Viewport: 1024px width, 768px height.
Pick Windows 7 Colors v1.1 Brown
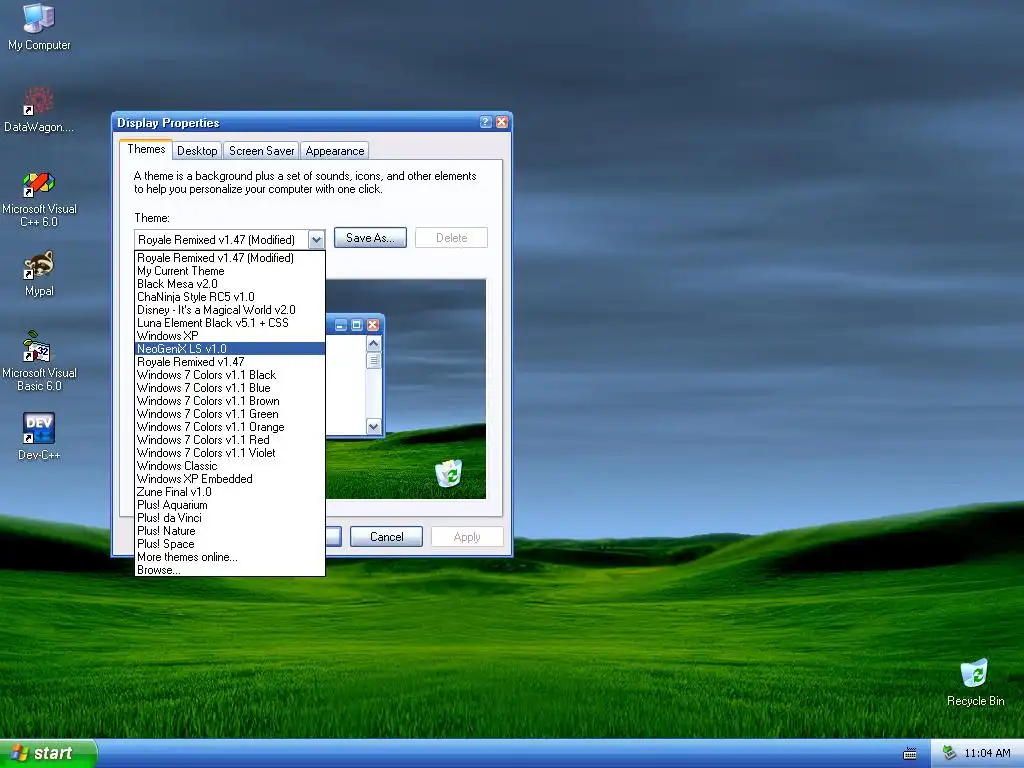point(230,401)
